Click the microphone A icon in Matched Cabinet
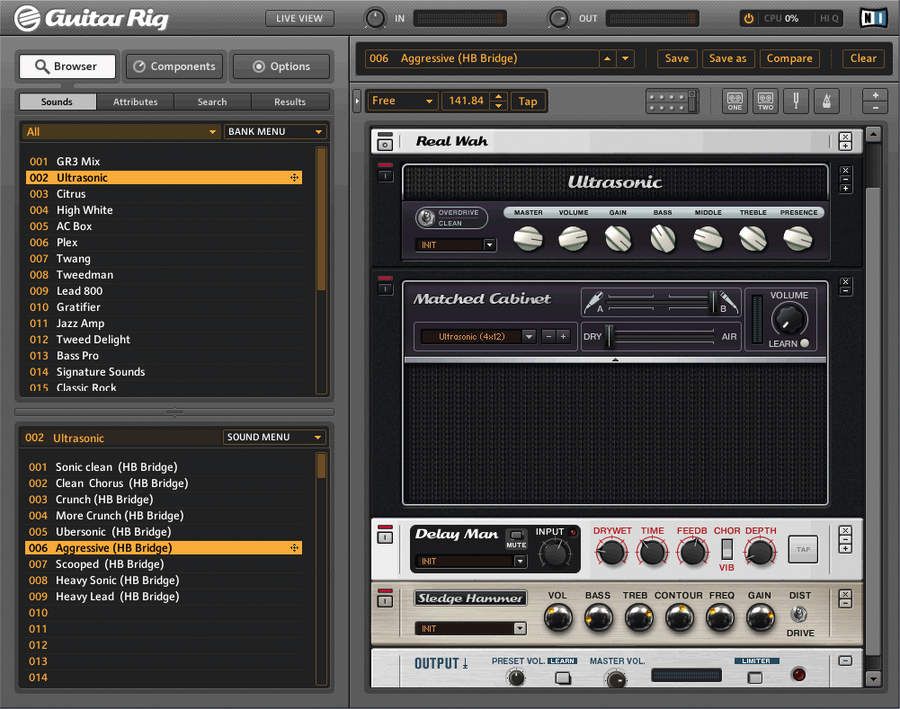 [x=593, y=301]
